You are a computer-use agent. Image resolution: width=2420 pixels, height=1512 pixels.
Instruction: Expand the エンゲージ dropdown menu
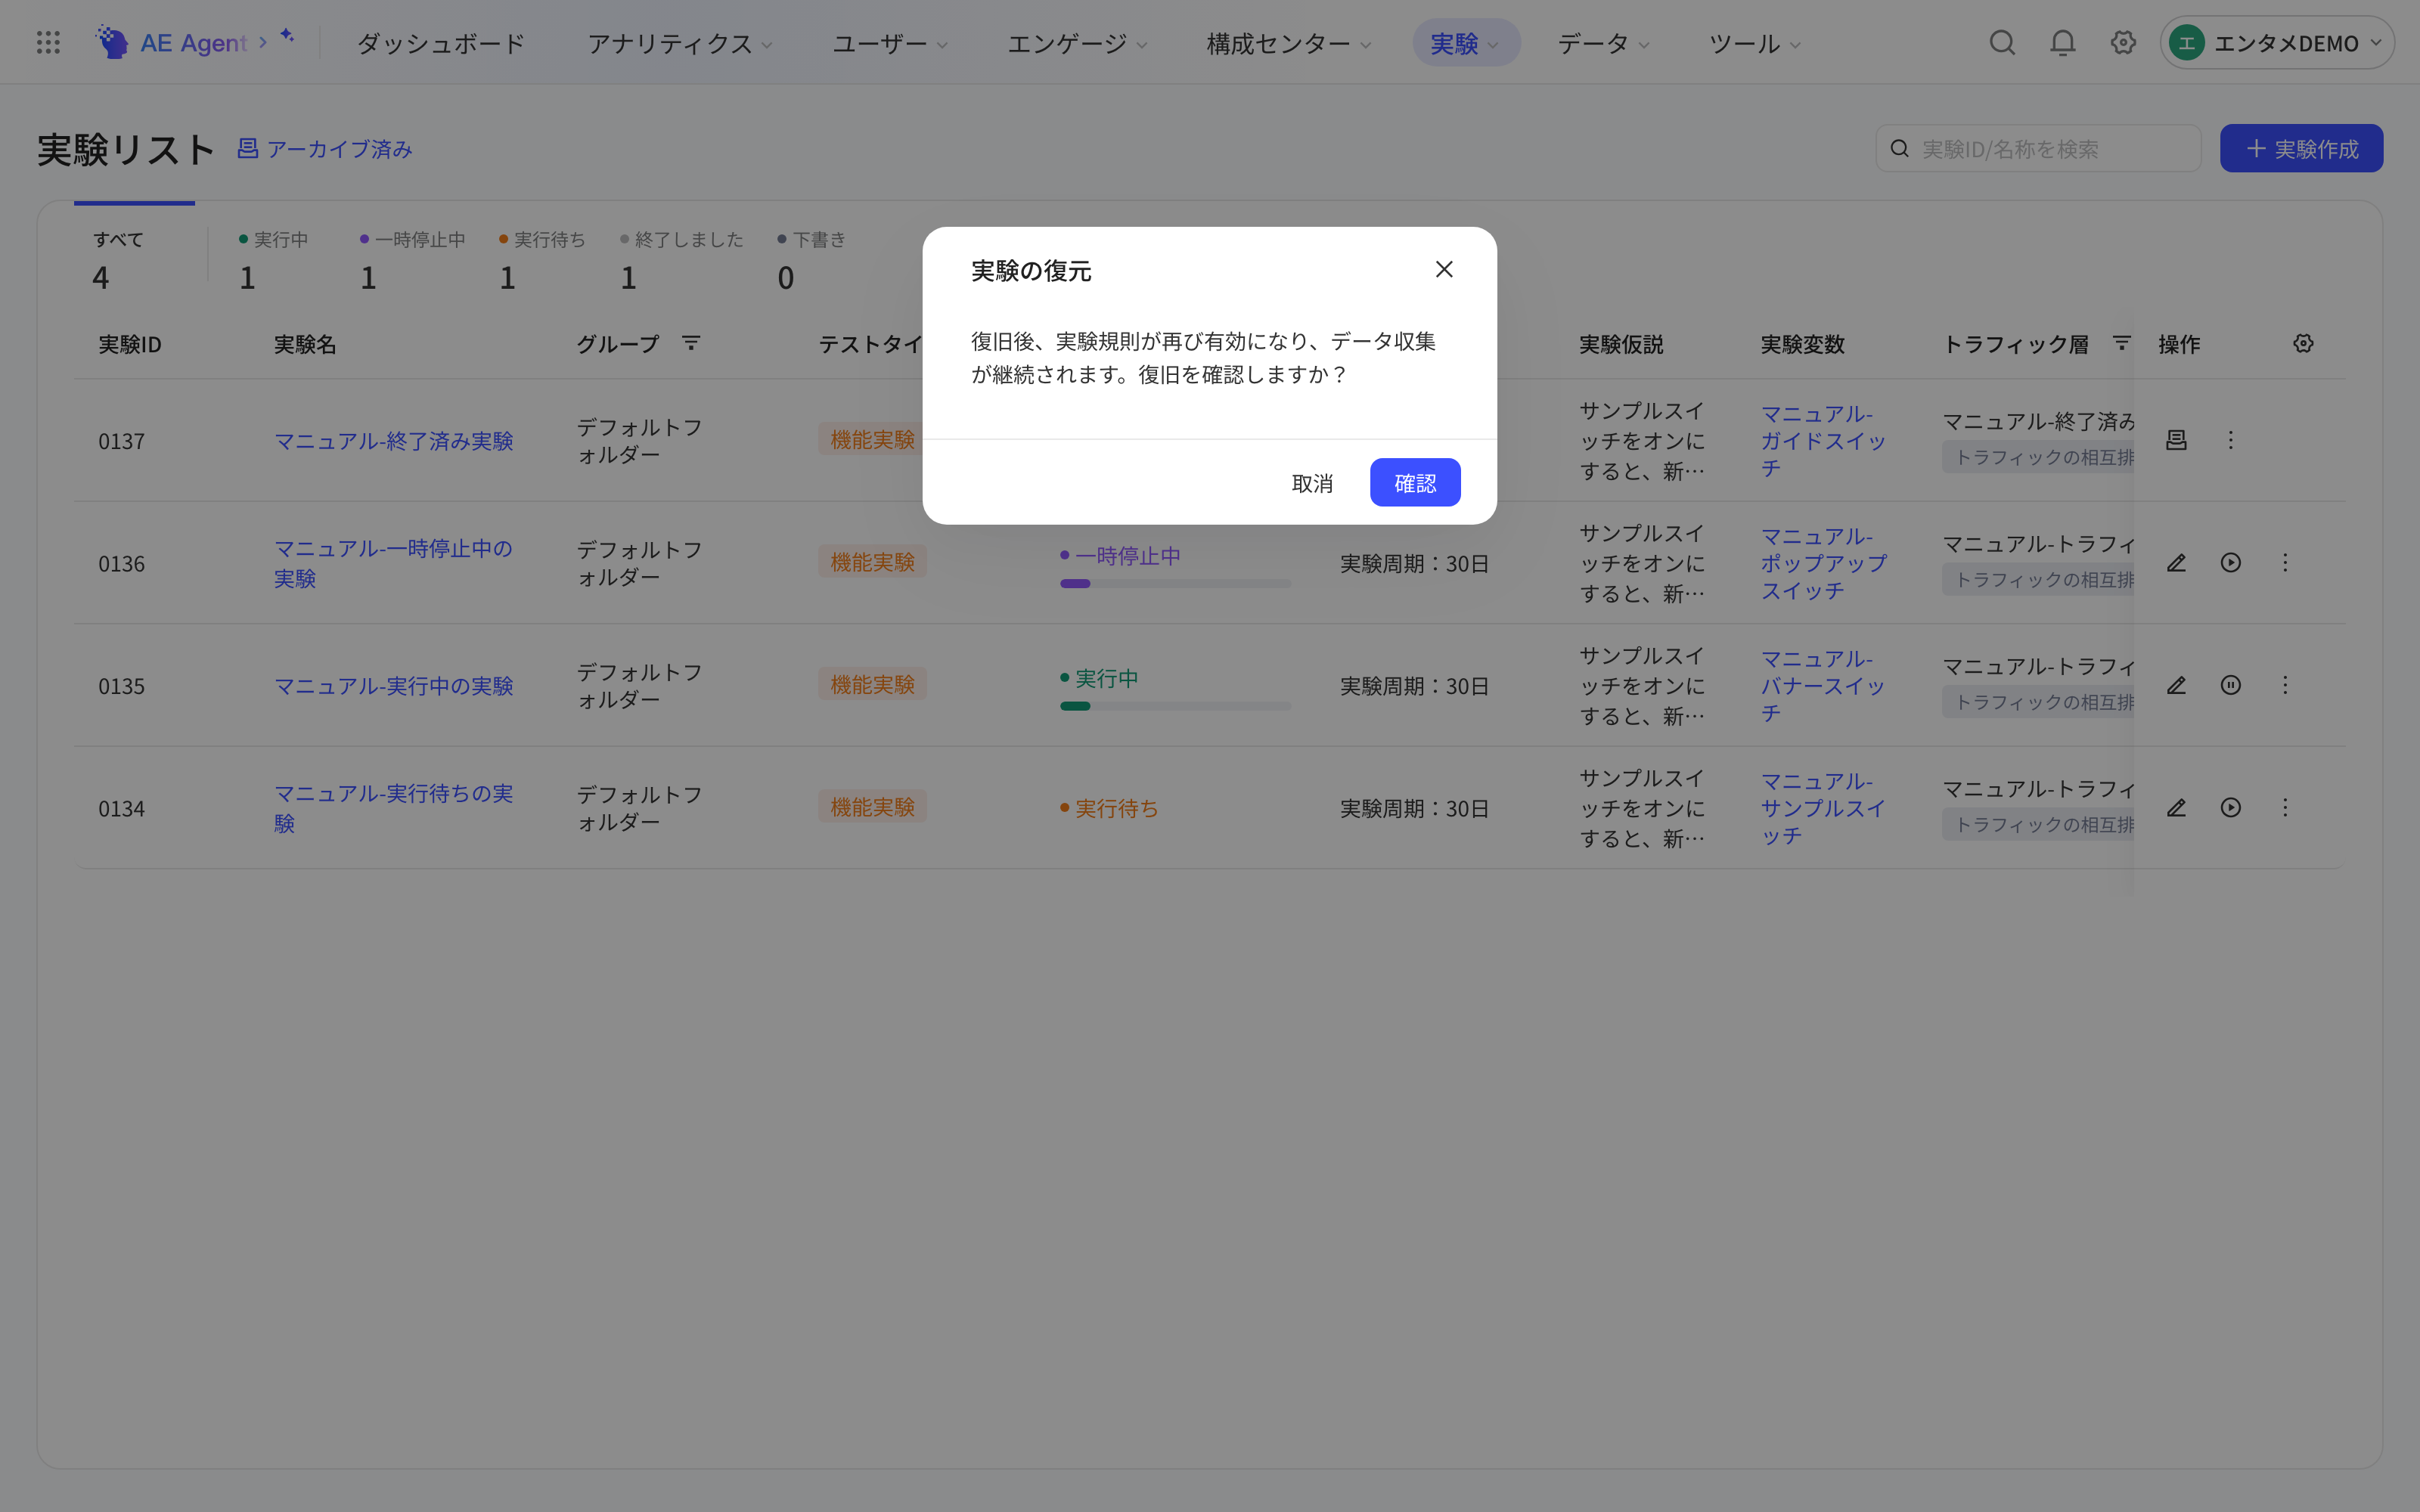point(1077,43)
